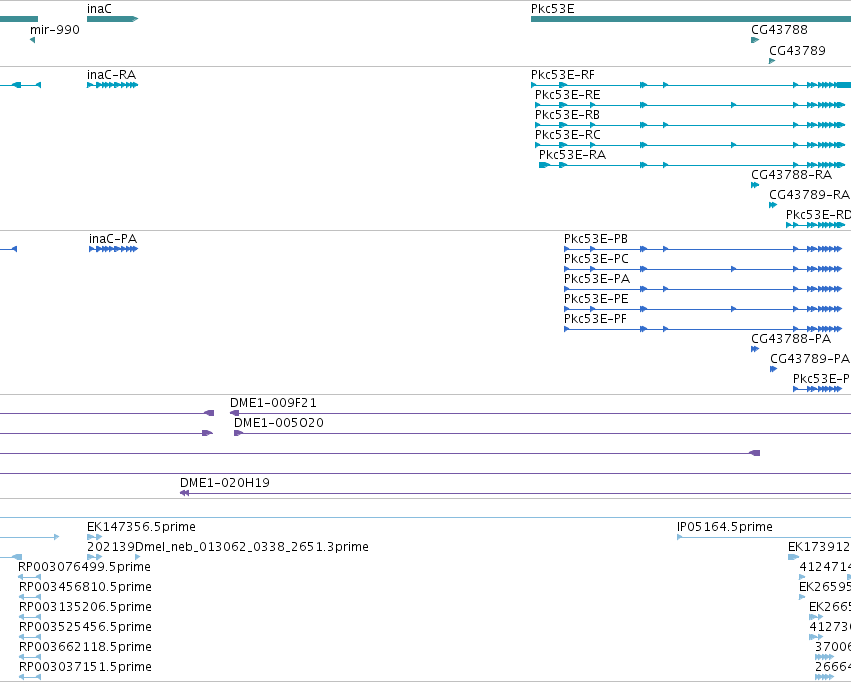This screenshot has height=682, width=851.
Task: Click the CG43789-PA protein glyph
Action: (773, 369)
